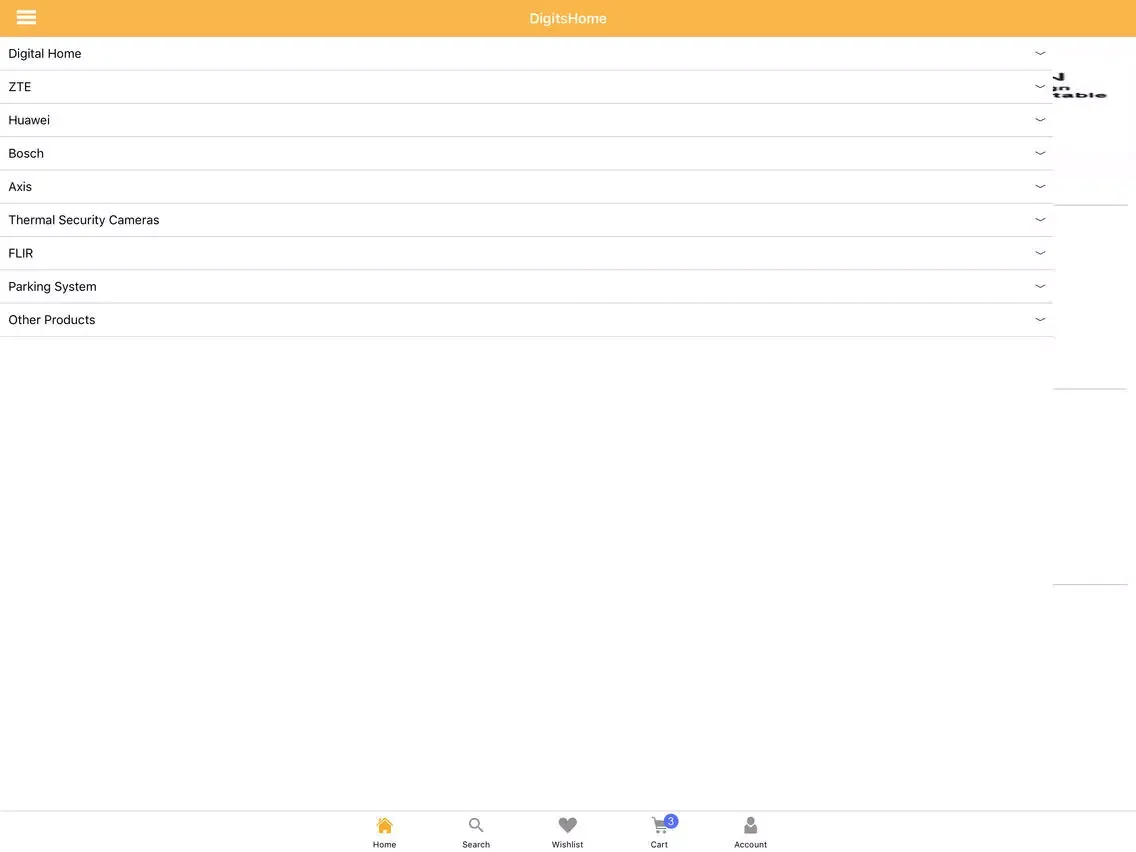Expand the Digital Home chevron
Image resolution: width=1136 pixels, height=852 pixels.
tap(1040, 54)
